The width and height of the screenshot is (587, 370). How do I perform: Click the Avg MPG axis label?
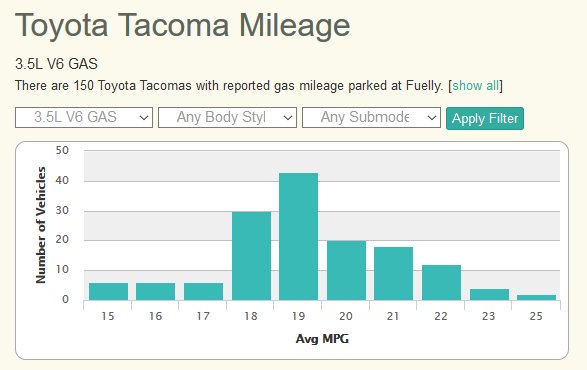tap(322, 339)
